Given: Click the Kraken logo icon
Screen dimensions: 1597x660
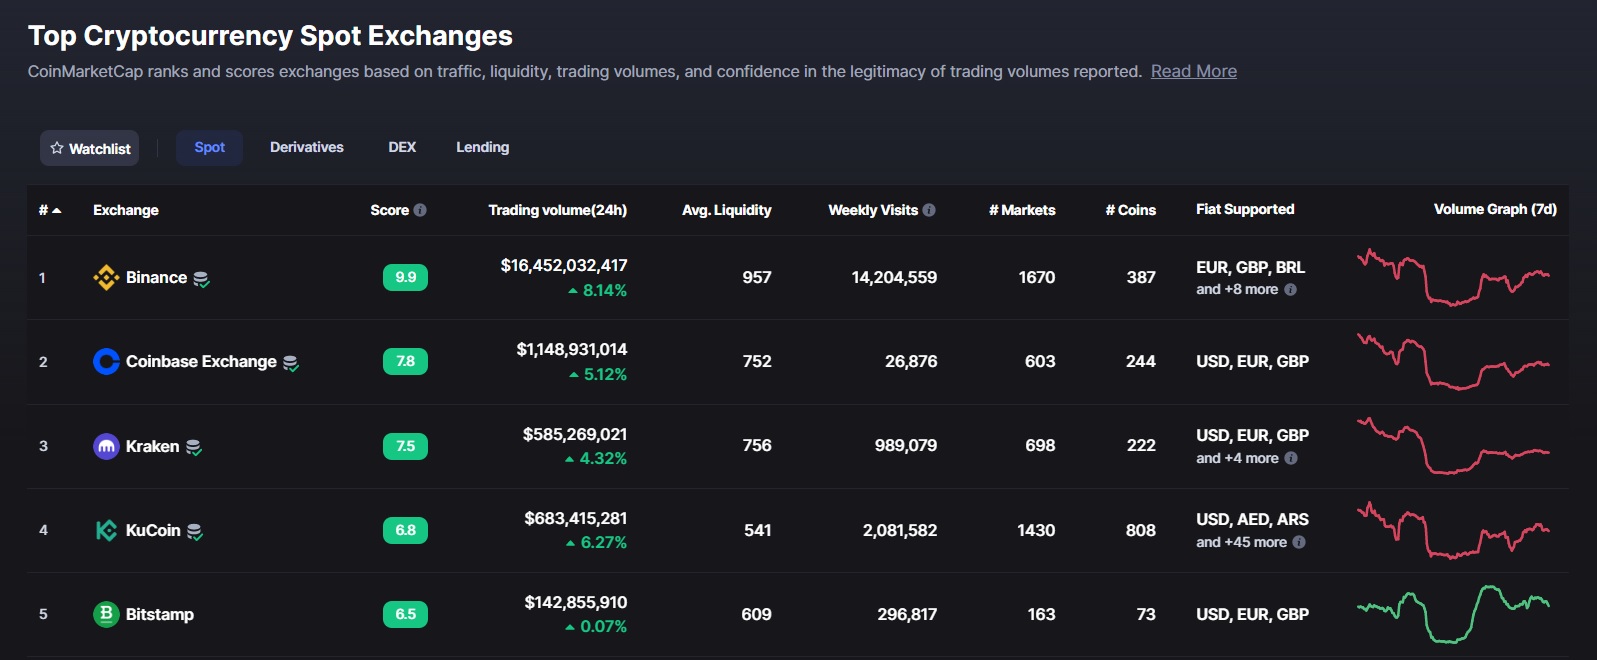Looking at the screenshot, I should pos(106,446).
